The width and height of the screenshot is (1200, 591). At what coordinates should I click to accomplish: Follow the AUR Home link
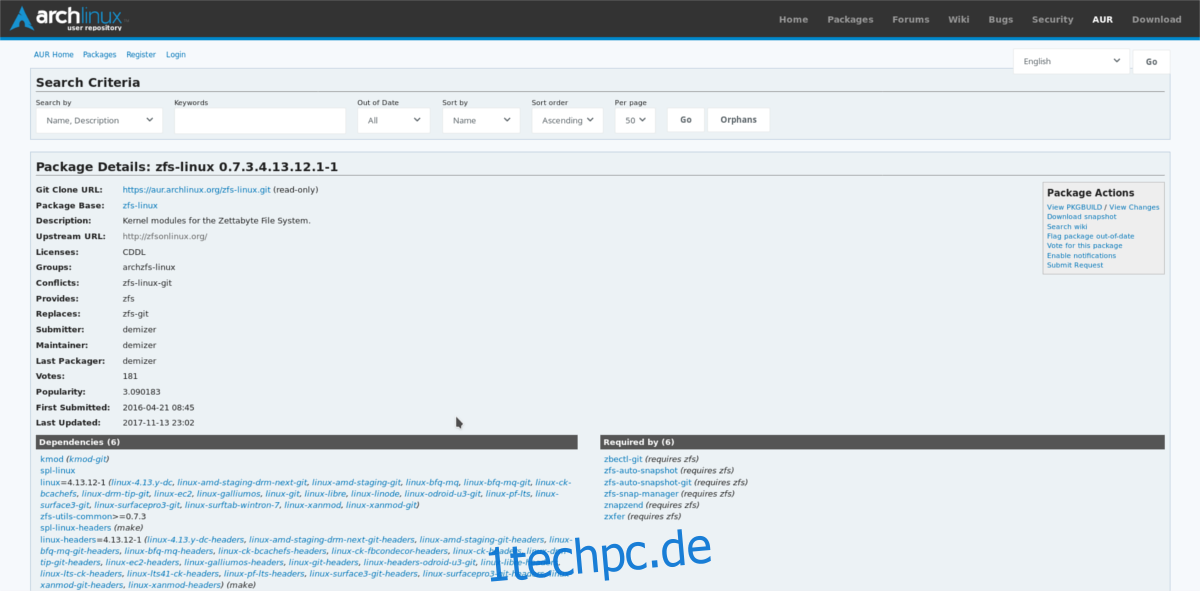[55, 54]
